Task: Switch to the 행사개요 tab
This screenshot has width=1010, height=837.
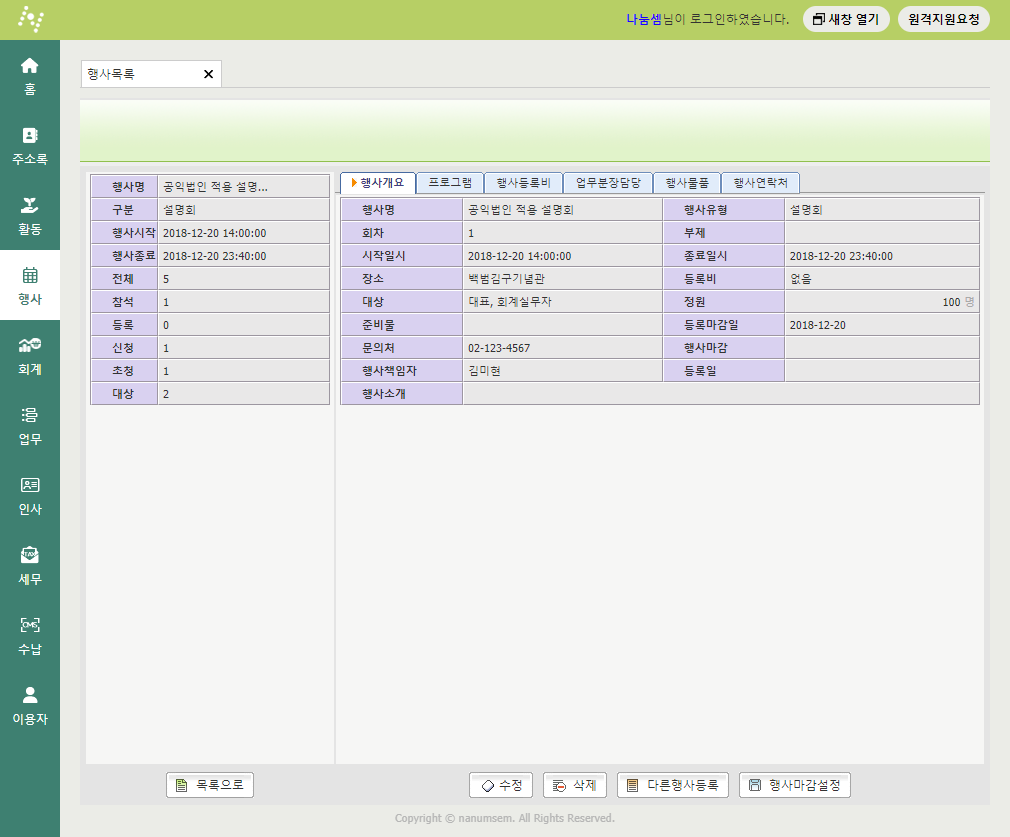Action: click(x=378, y=183)
